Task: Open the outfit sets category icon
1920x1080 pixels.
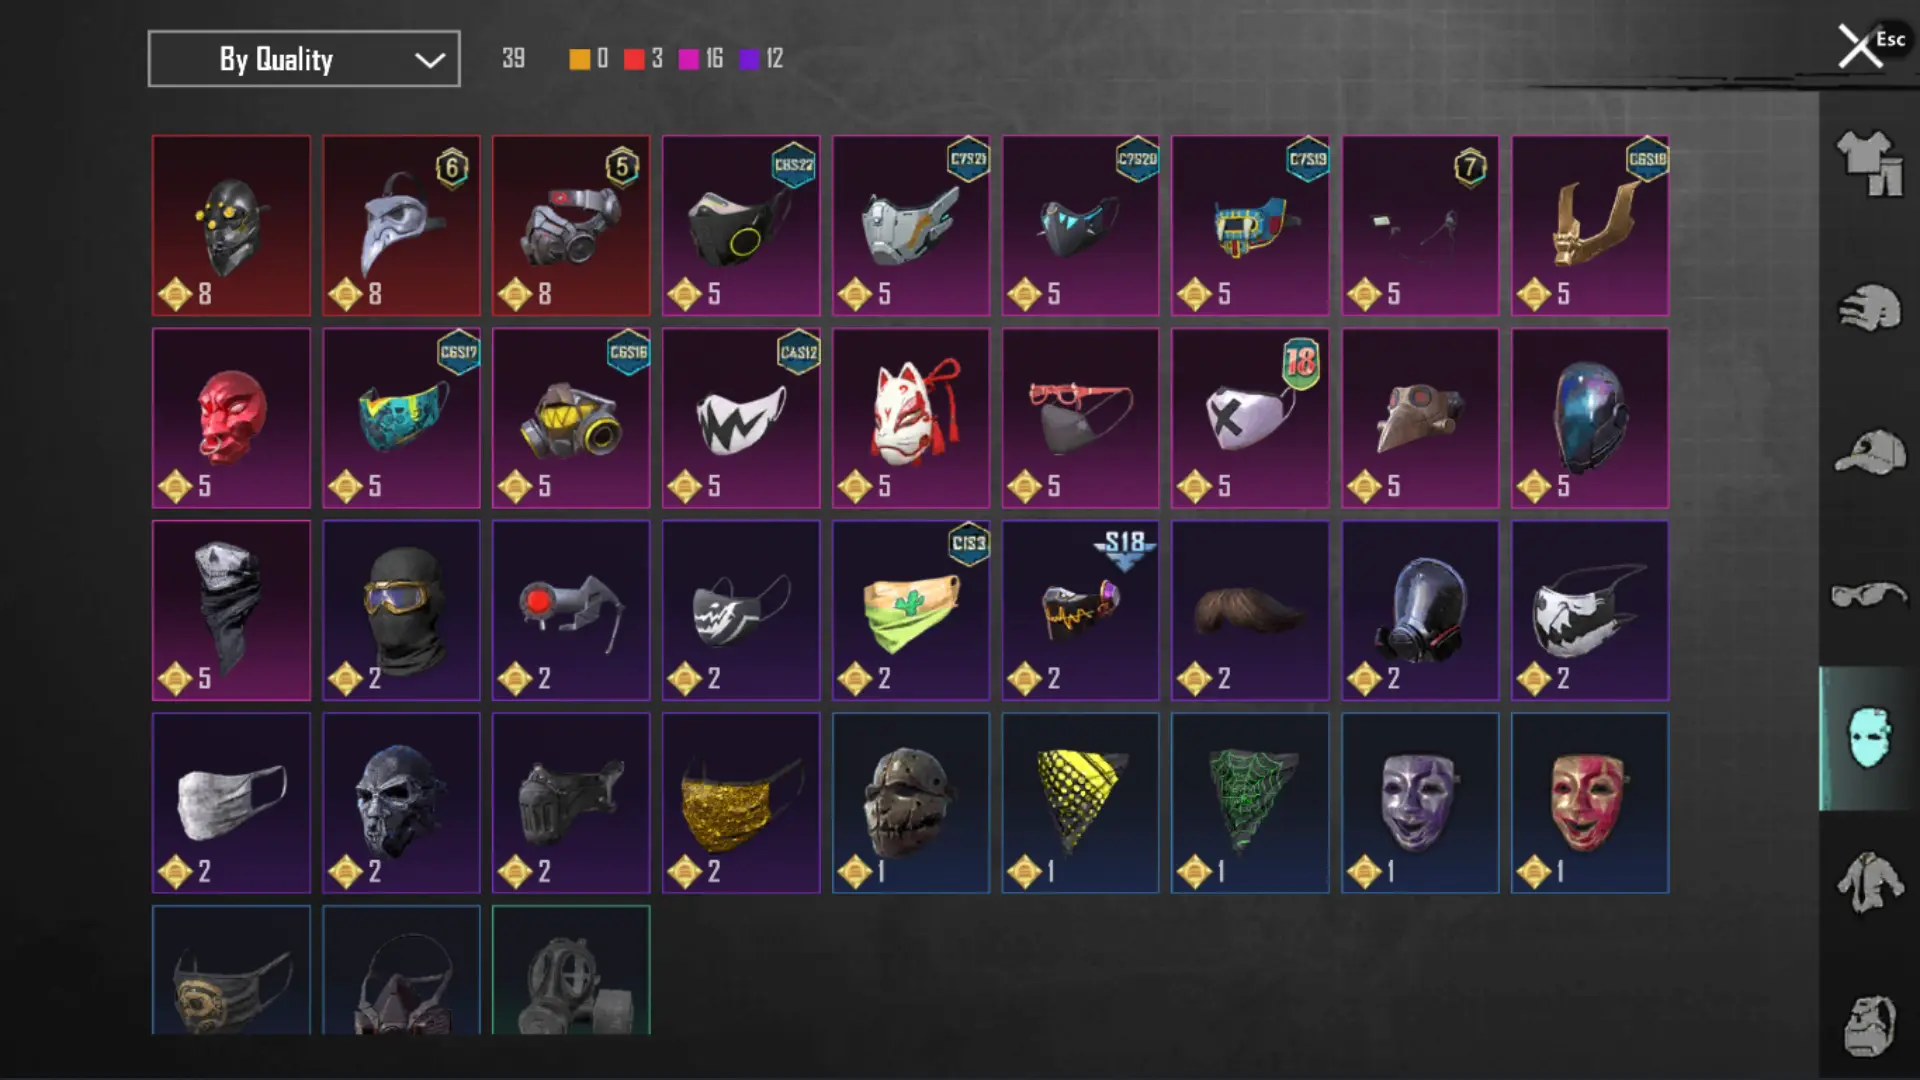Action: click(x=1869, y=163)
